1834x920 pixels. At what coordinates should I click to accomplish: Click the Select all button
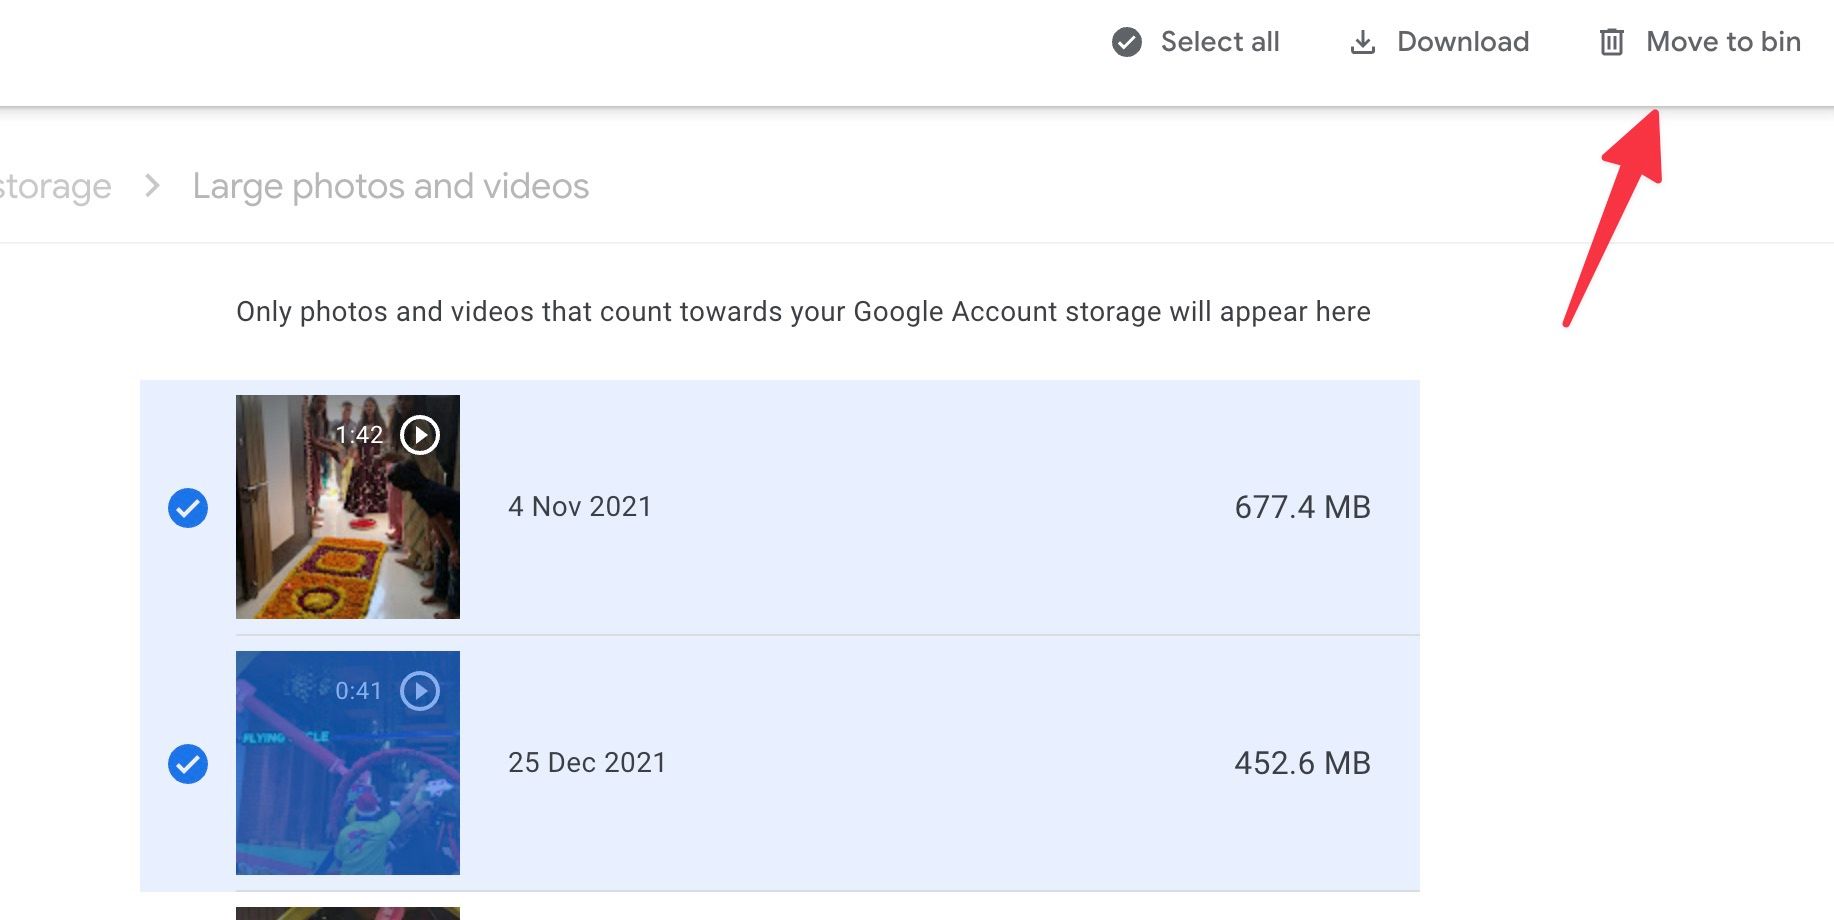point(1219,42)
